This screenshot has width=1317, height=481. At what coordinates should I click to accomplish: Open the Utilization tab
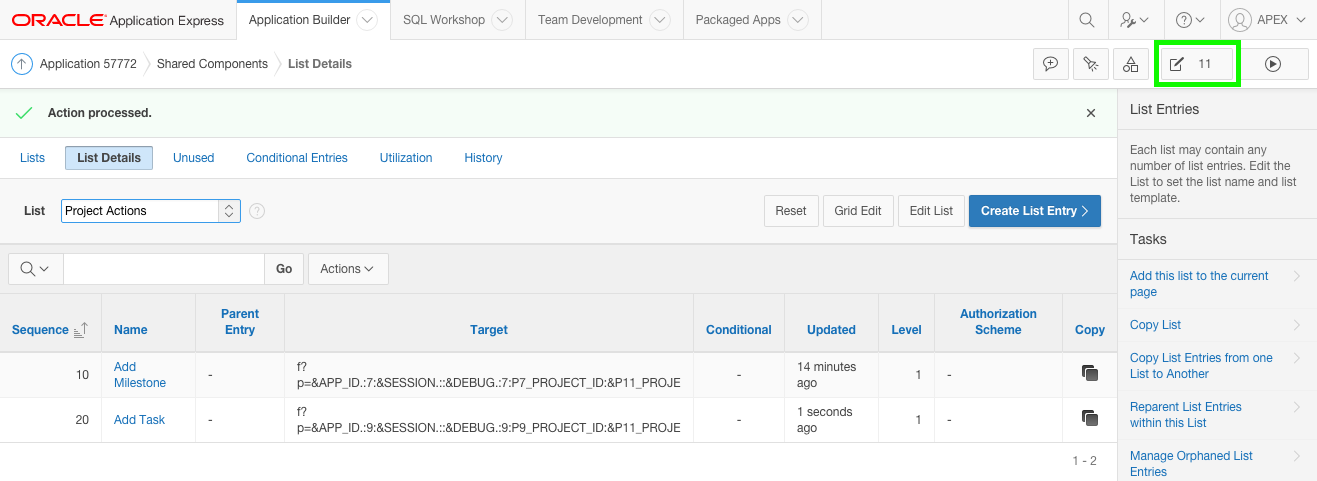point(406,158)
